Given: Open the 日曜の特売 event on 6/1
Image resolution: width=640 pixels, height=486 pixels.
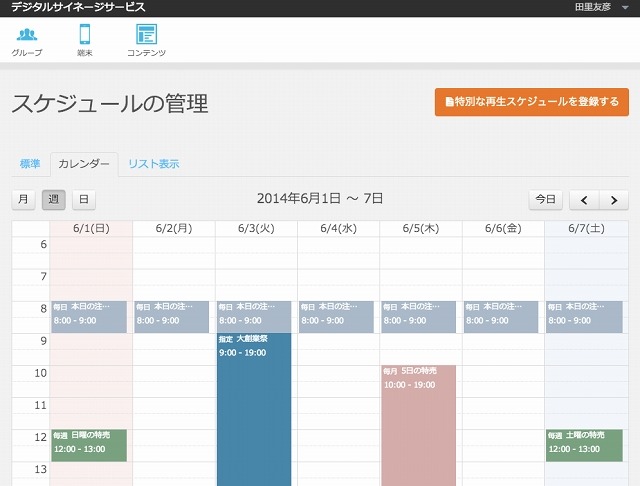Looking at the screenshot, I should pos(89,445).
